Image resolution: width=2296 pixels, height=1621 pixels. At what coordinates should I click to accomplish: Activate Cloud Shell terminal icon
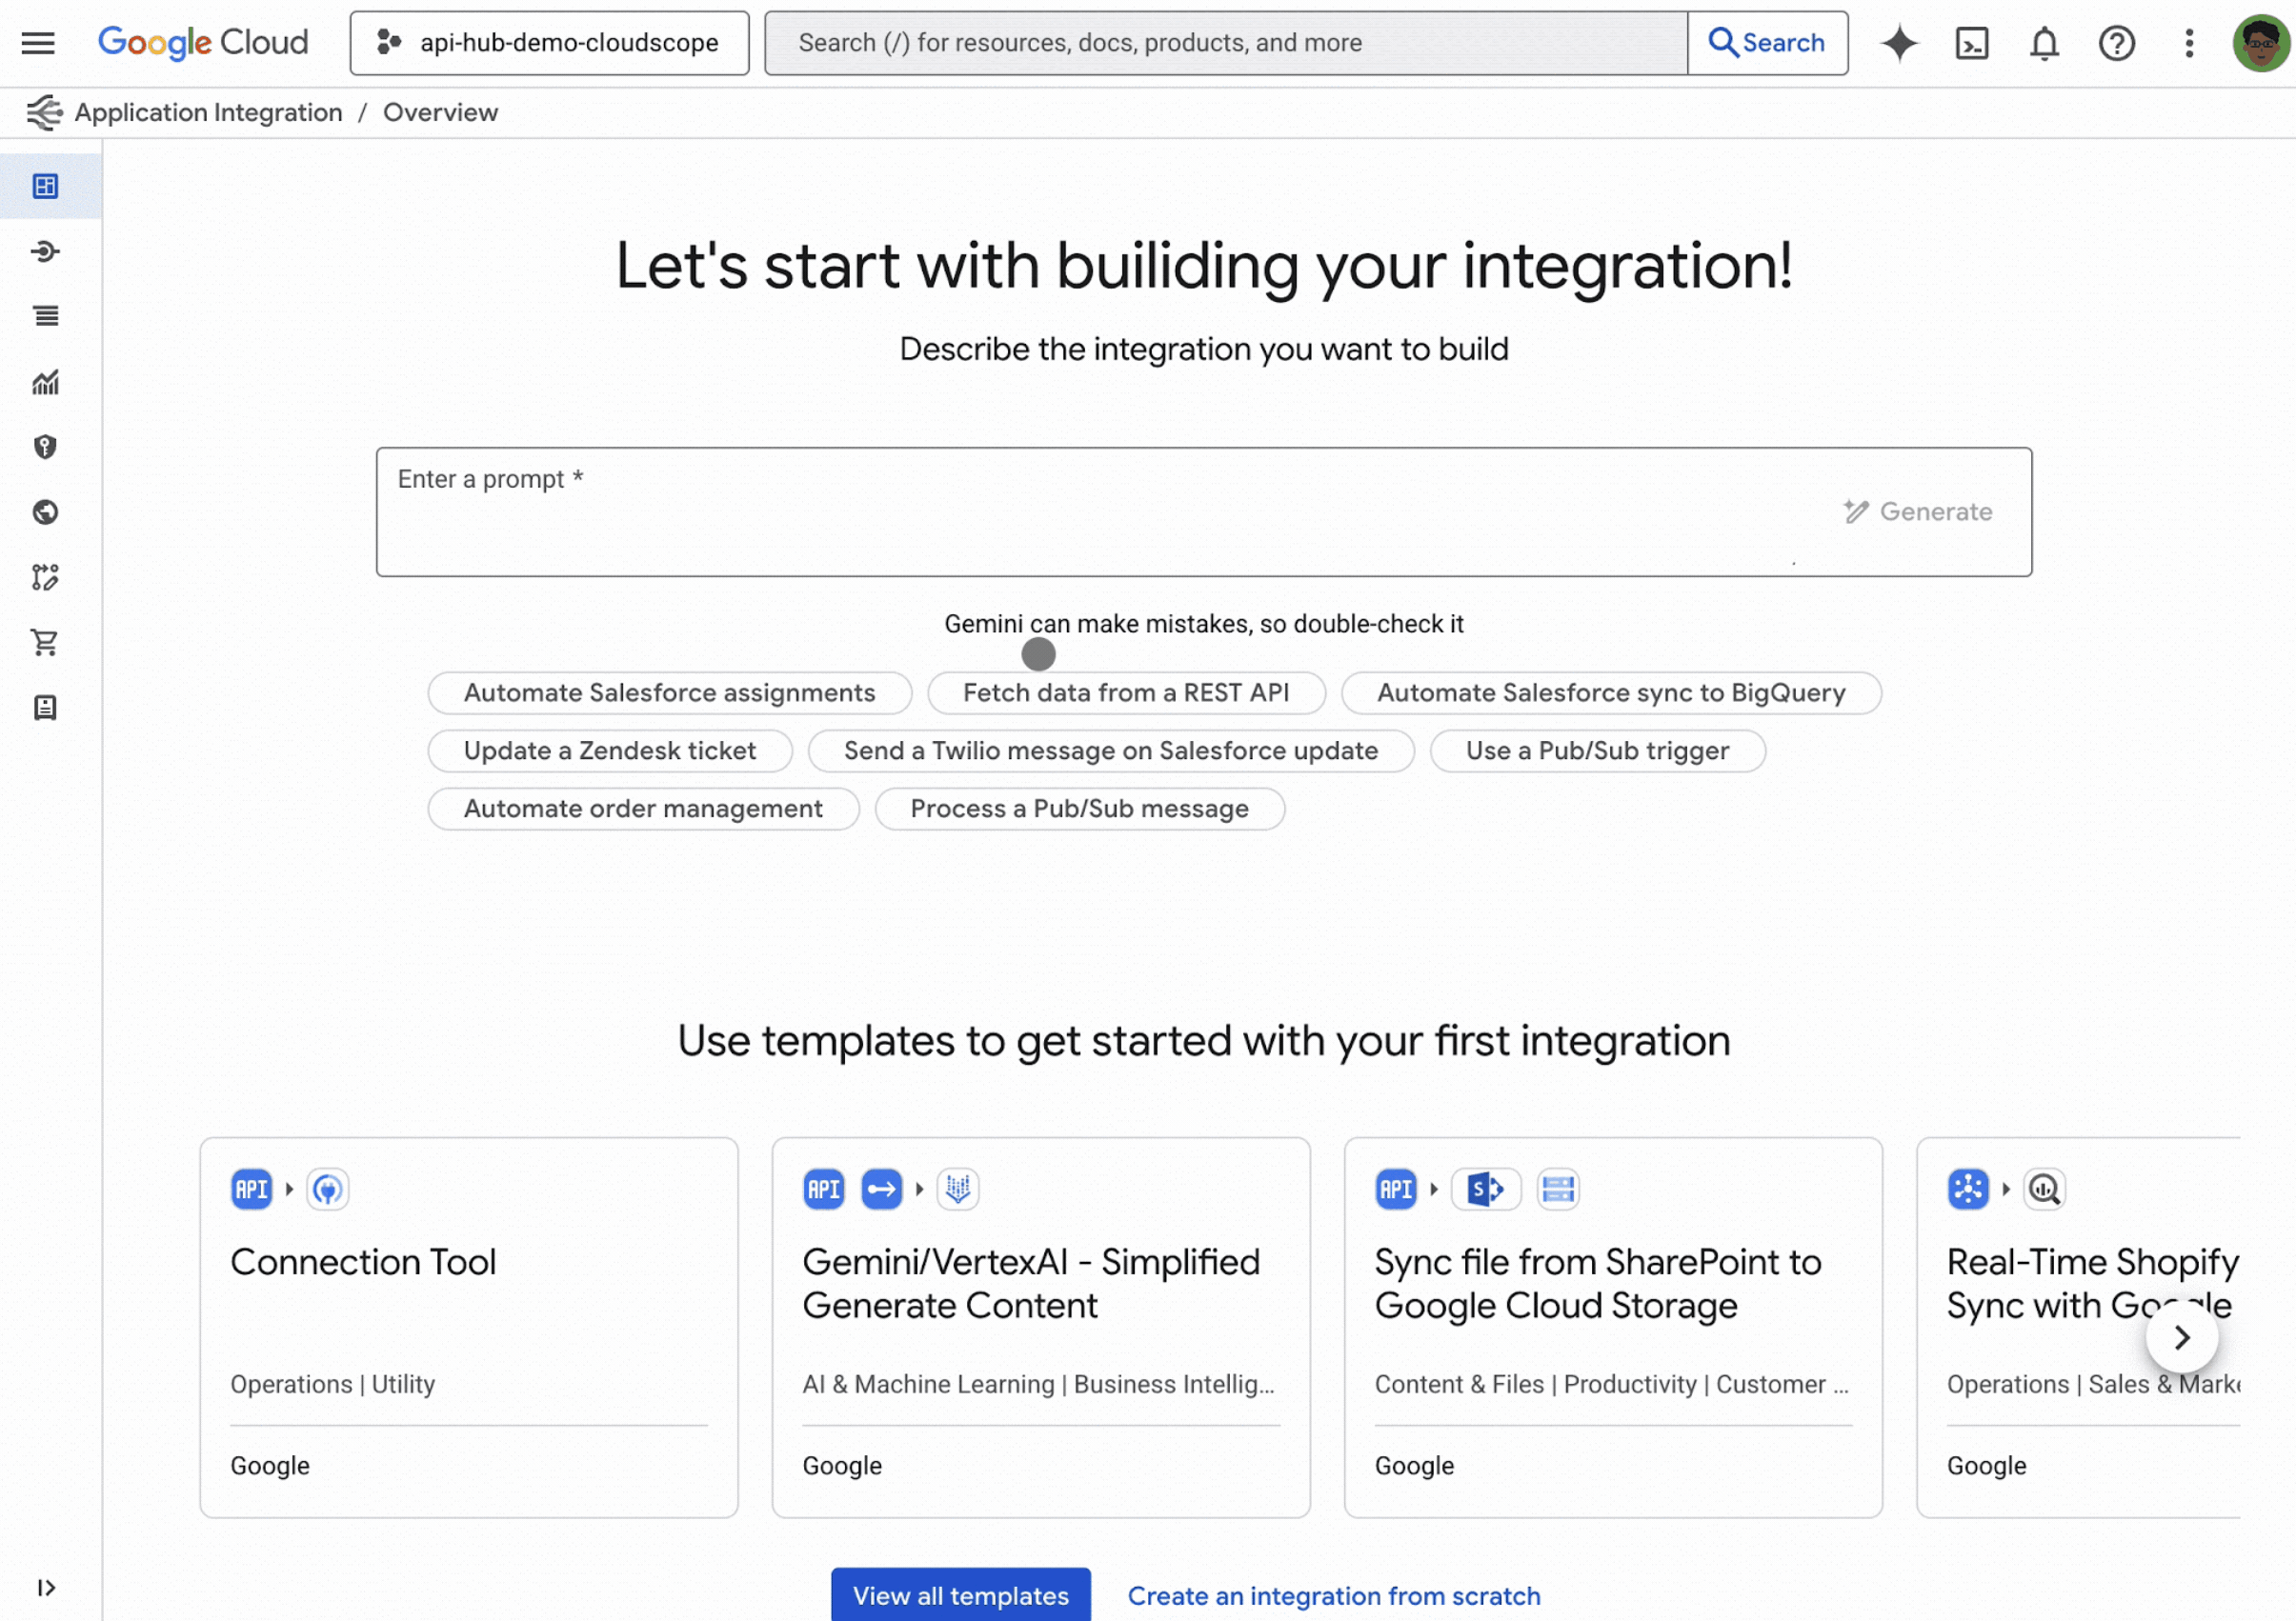[x=1971, y=43]
